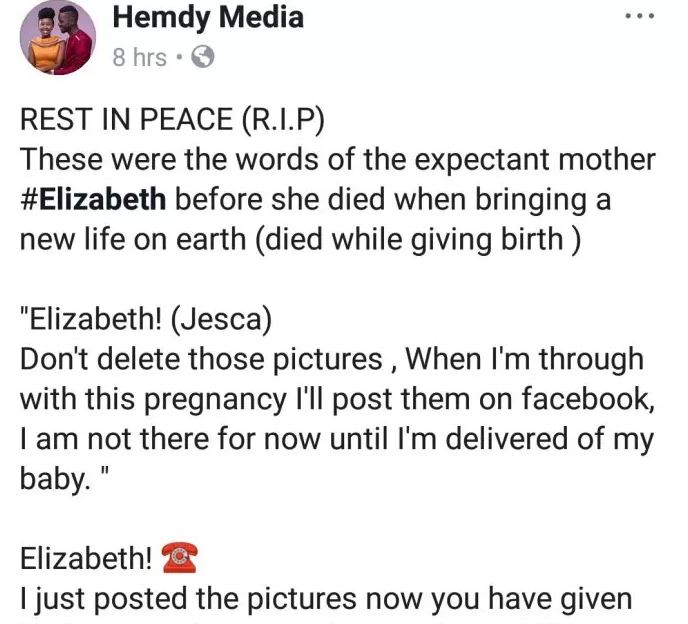688x624 pixels.
Task: Open the Hemdy Media page name
Action: click(208, 17)
